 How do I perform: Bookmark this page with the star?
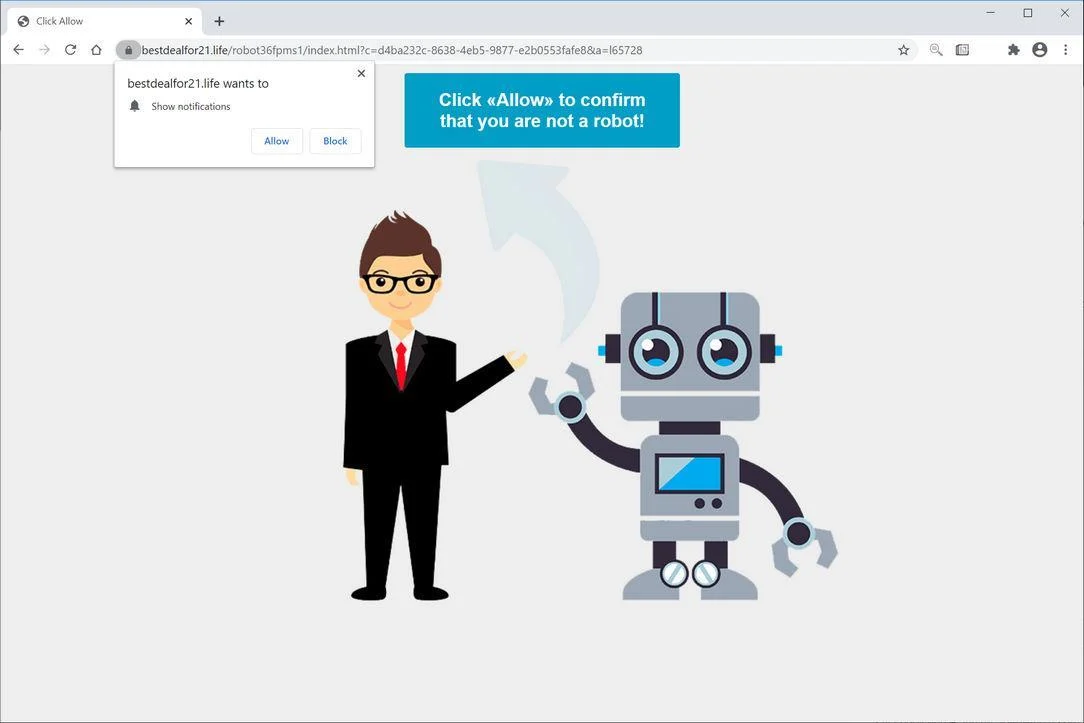[904, 50]
